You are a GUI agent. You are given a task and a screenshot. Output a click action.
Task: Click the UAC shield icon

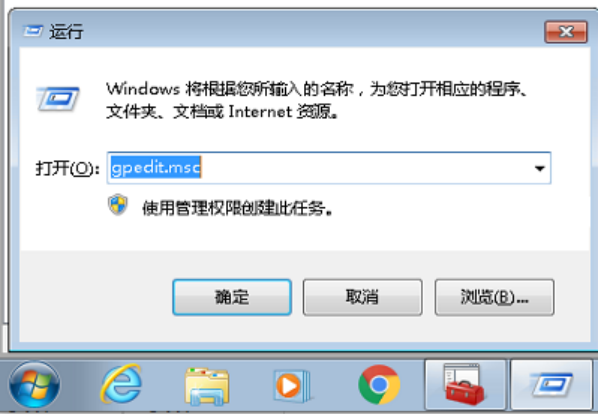[118, 205]
